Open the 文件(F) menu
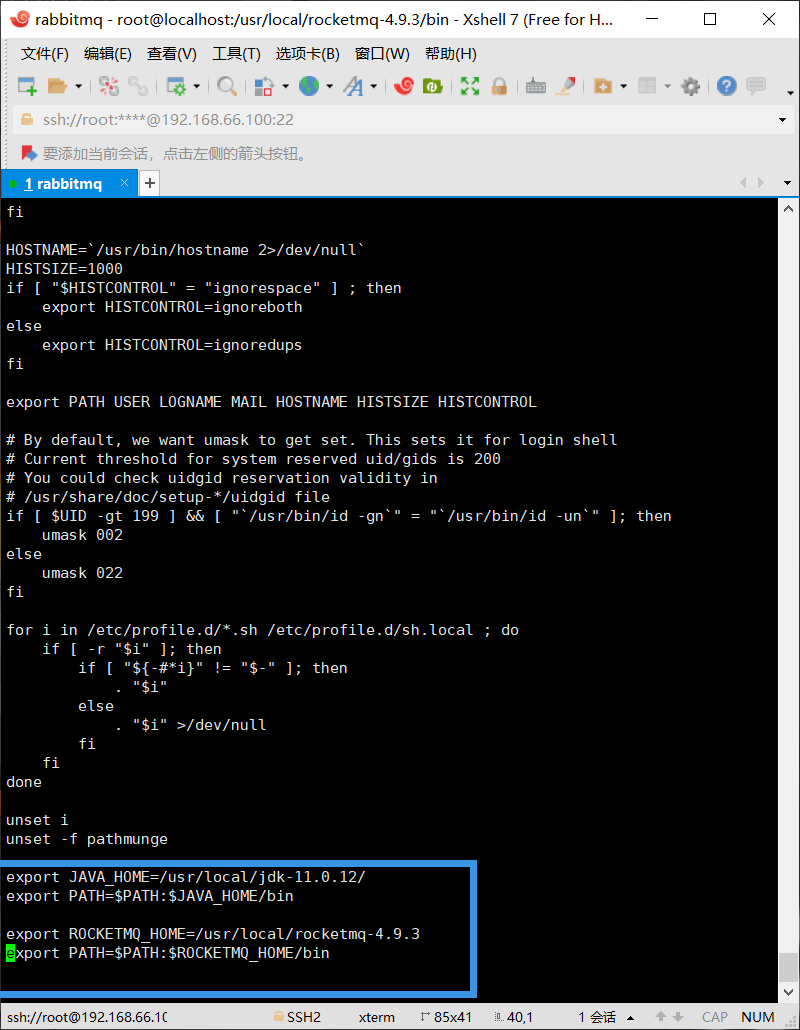Screen dimensions: 800x1030 point(45,54)
